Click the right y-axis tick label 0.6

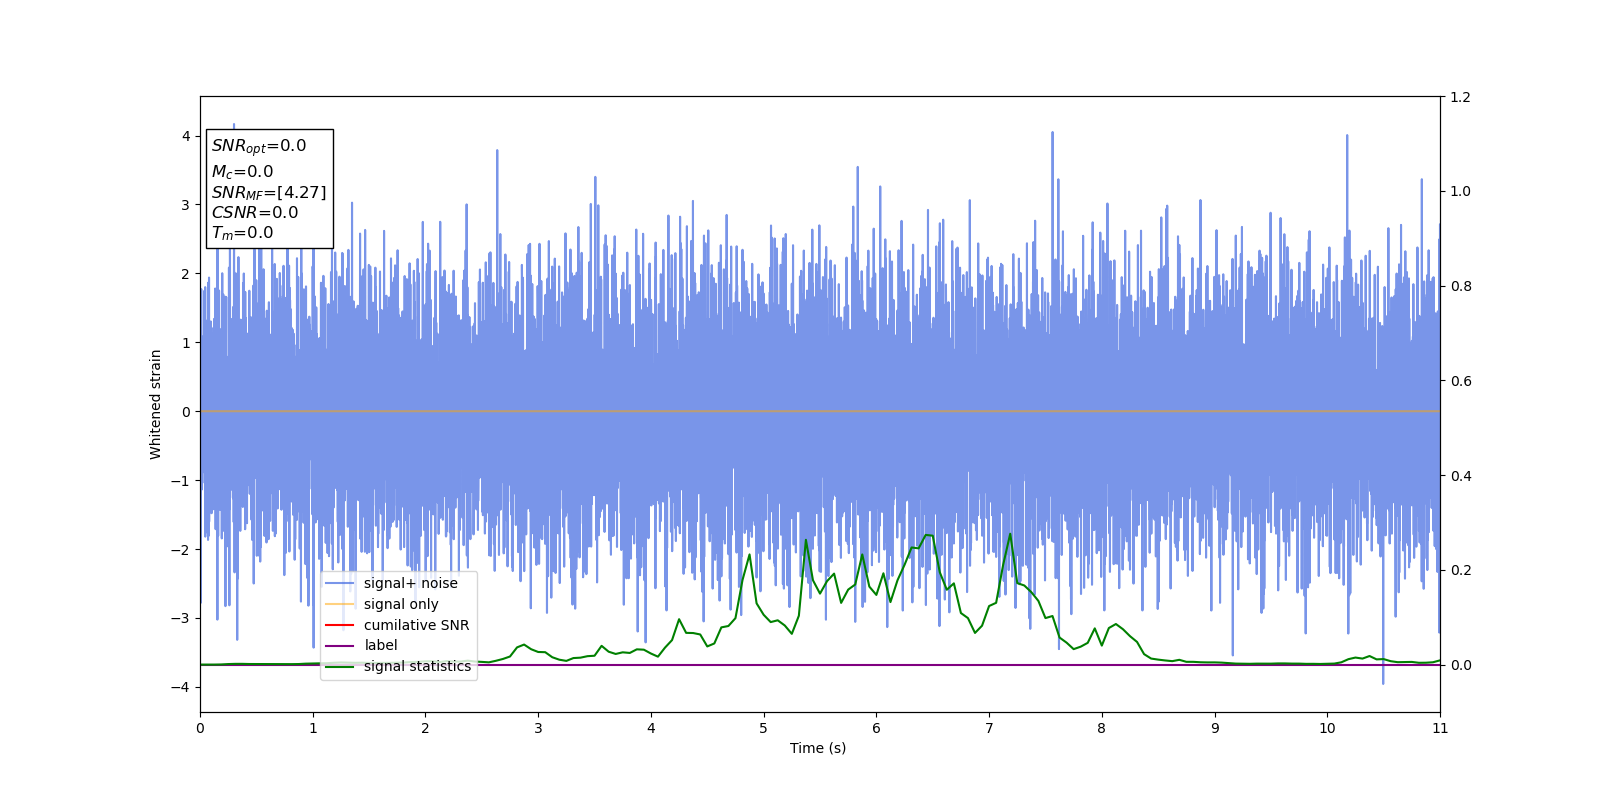click(x=1460, y=381)
